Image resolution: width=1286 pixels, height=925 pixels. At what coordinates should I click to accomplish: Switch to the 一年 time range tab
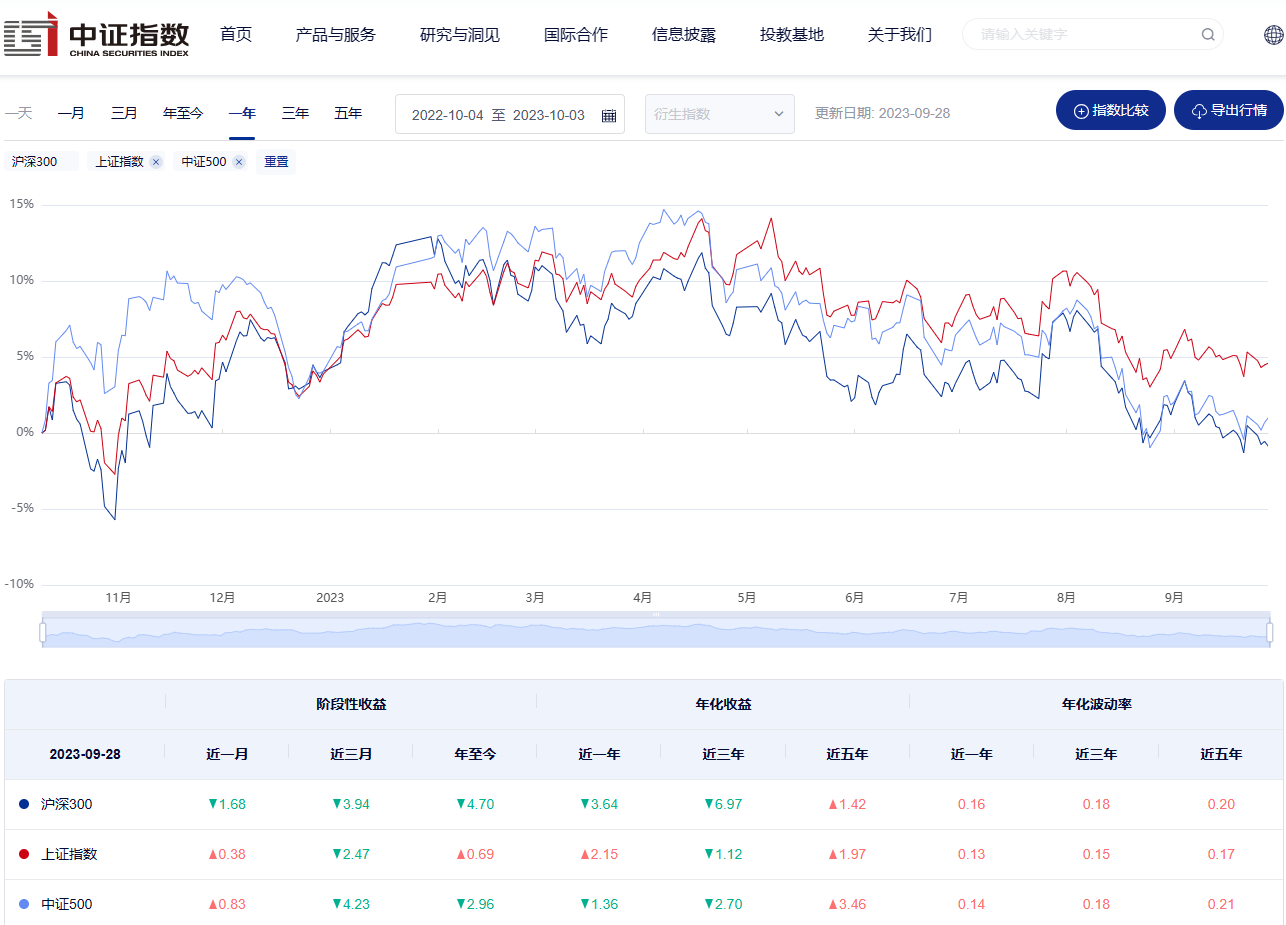pos(242,113)
